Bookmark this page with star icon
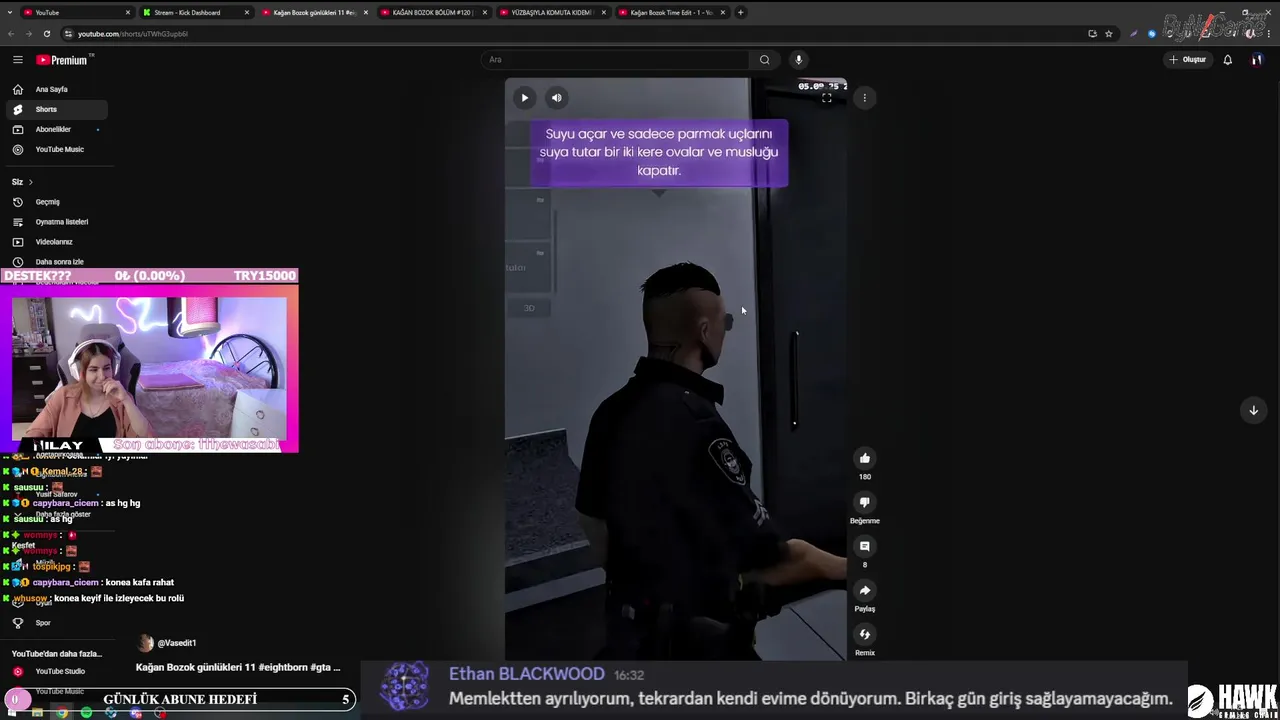The width and height of the screenshot is (1280, 720). (x=1108, y=34)
